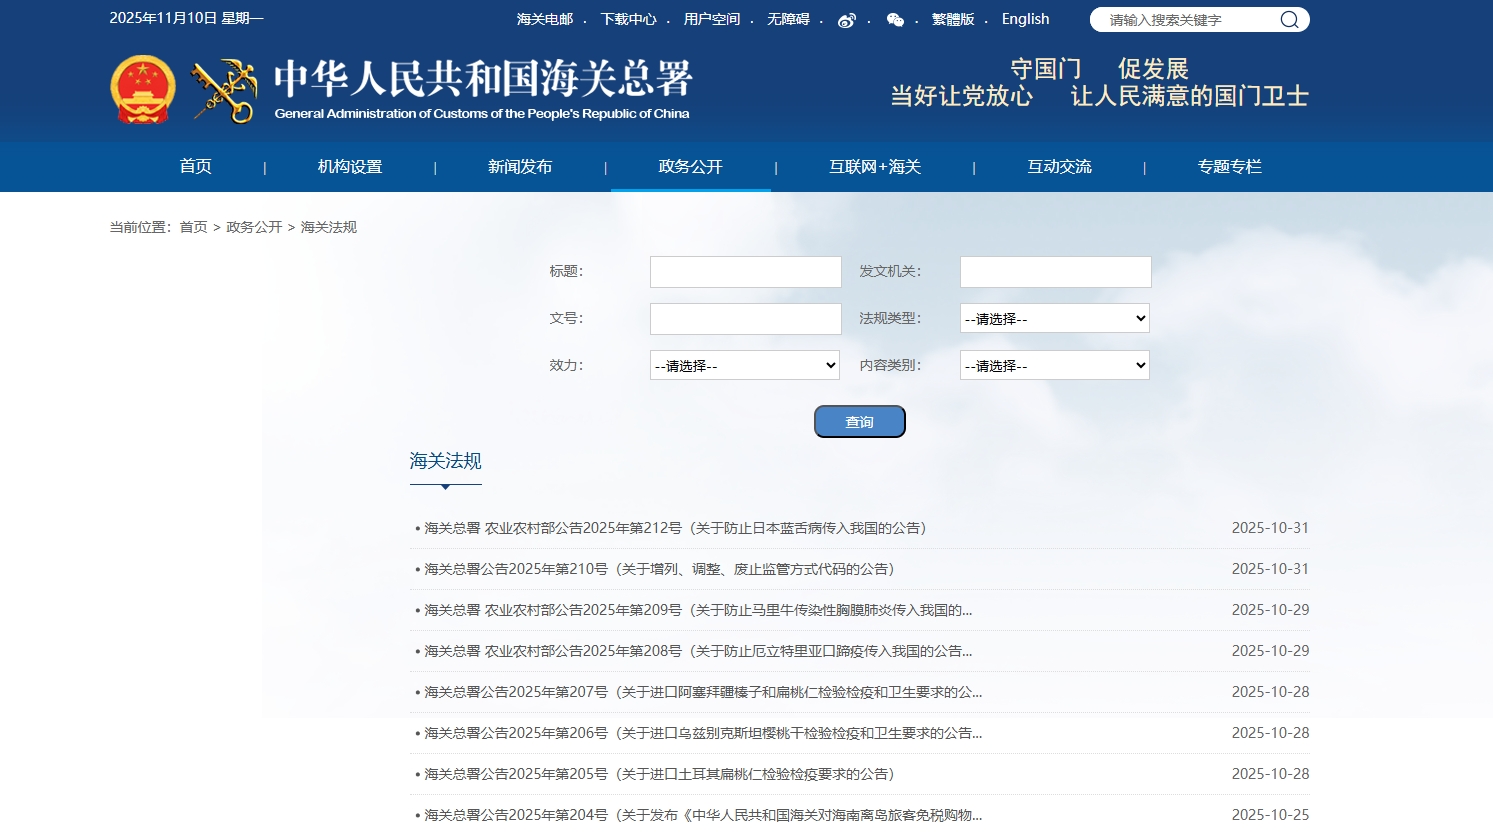Open the 法规类型 dropdown

(1054, 318)
